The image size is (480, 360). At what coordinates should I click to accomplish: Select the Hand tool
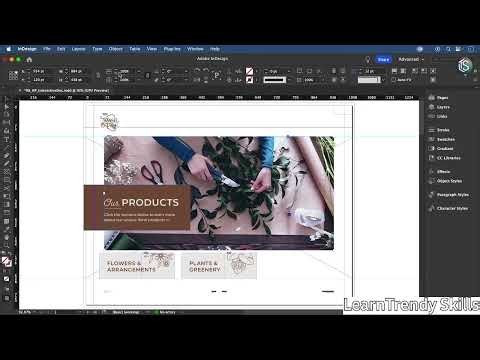coord(7,237)
